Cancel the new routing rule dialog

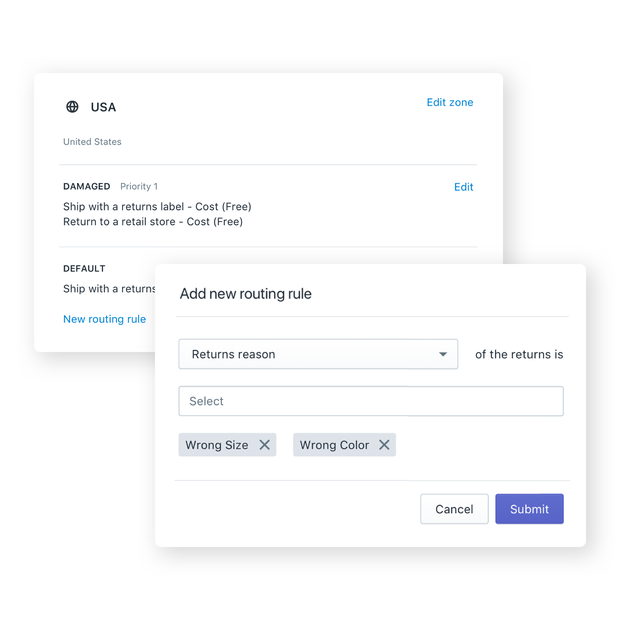[x=454, y=509]
